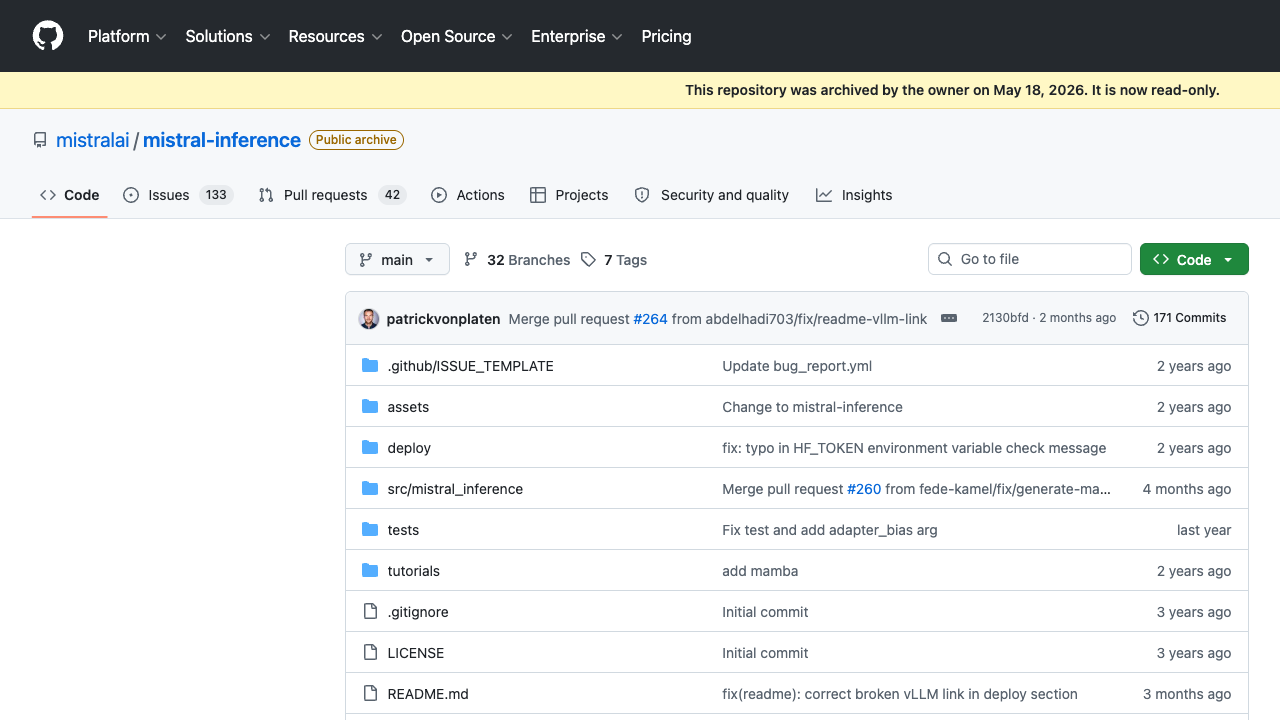Click patrickvonplaten's avatar image

pyautogui.click(x=369, y=318)
